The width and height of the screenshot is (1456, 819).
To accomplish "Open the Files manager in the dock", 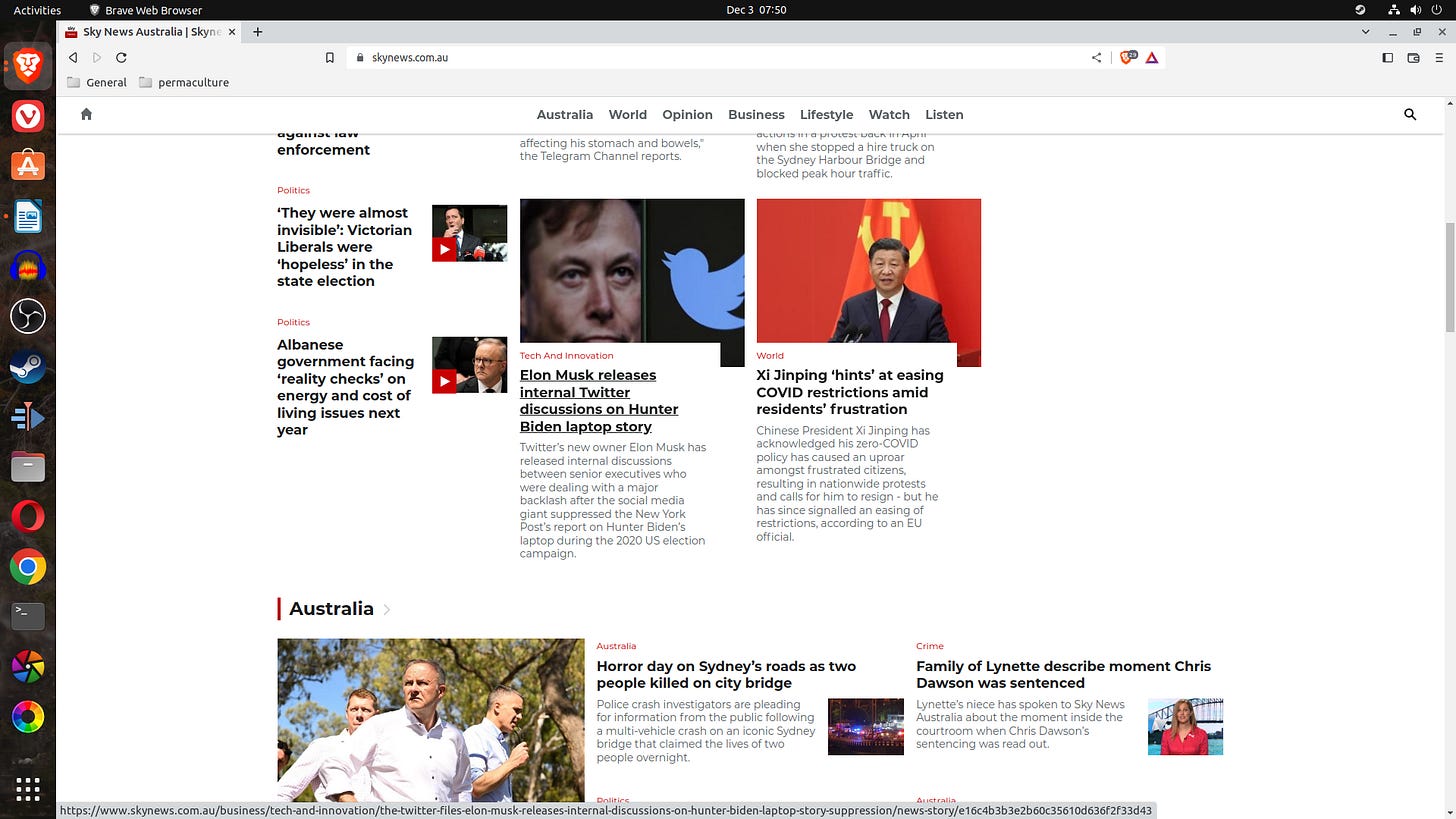I will (28, 466).
